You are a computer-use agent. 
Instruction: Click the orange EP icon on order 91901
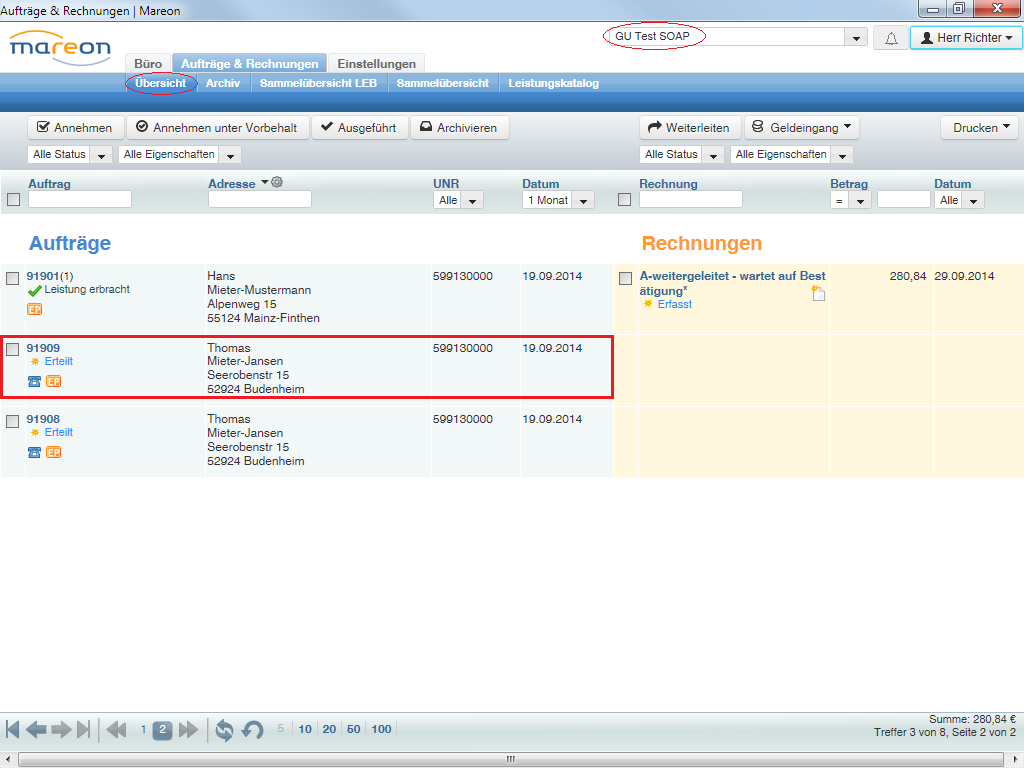coord(35,310)
